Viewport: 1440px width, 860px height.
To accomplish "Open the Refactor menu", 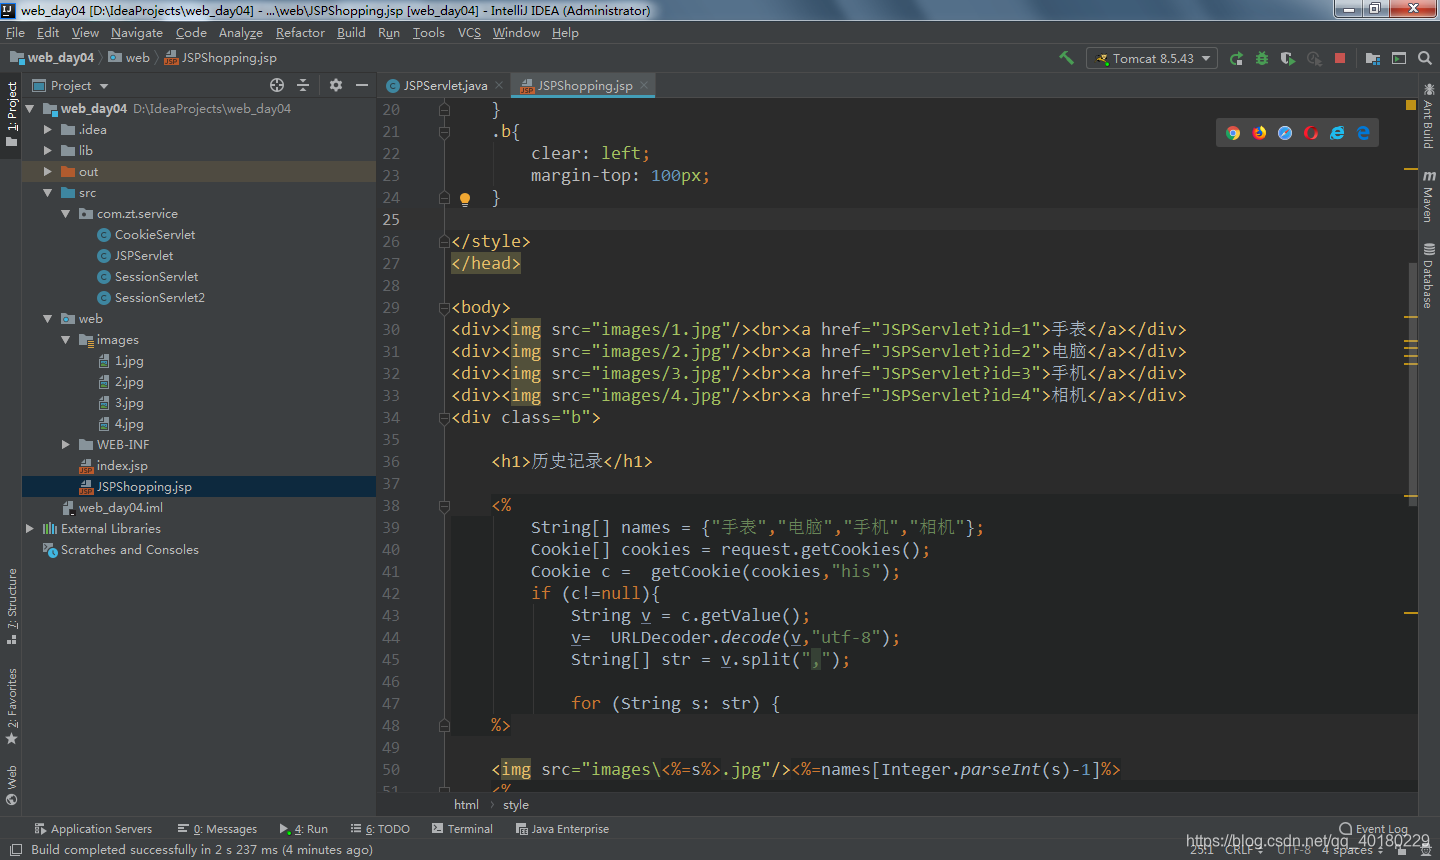I will [x=300, y=33].
